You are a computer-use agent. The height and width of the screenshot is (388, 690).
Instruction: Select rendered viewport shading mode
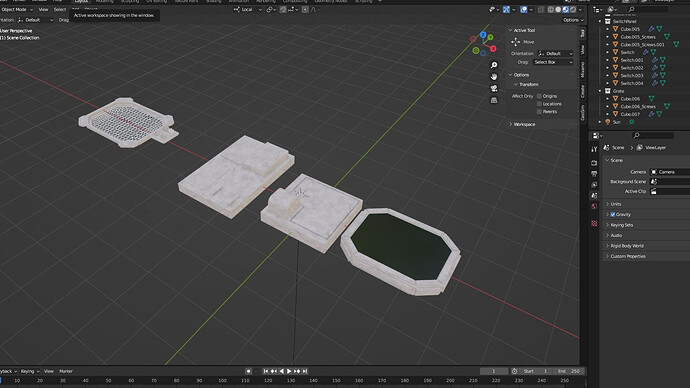coord(573,9)
